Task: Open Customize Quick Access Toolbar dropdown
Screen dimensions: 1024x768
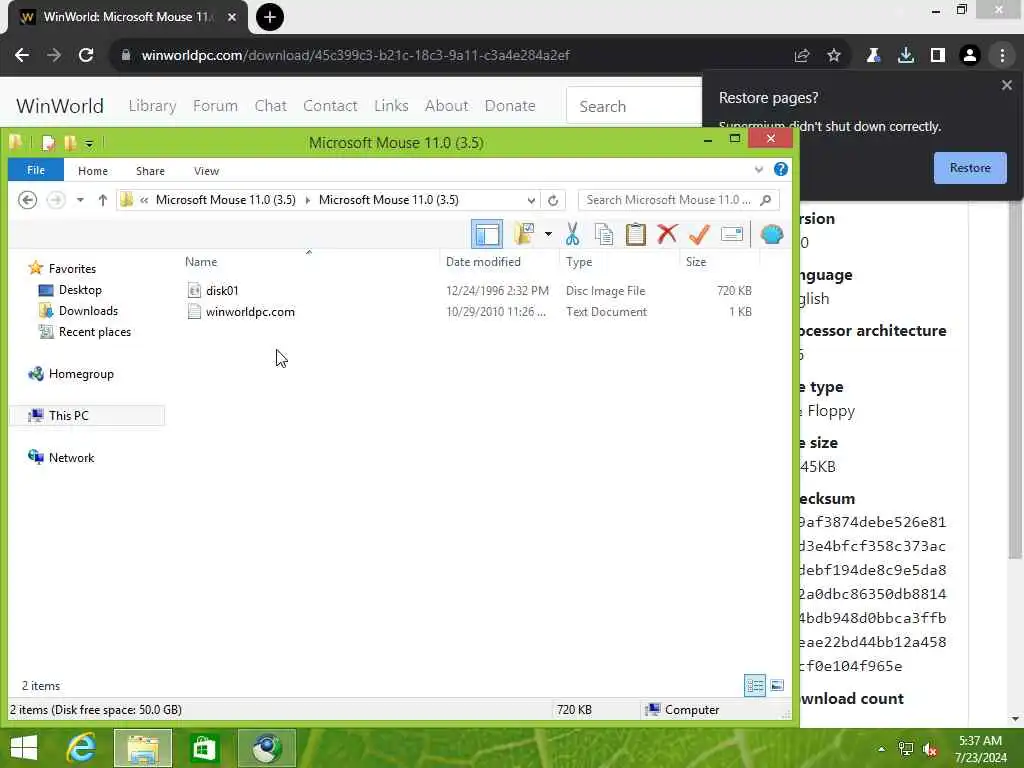Action: click(89, 143)
